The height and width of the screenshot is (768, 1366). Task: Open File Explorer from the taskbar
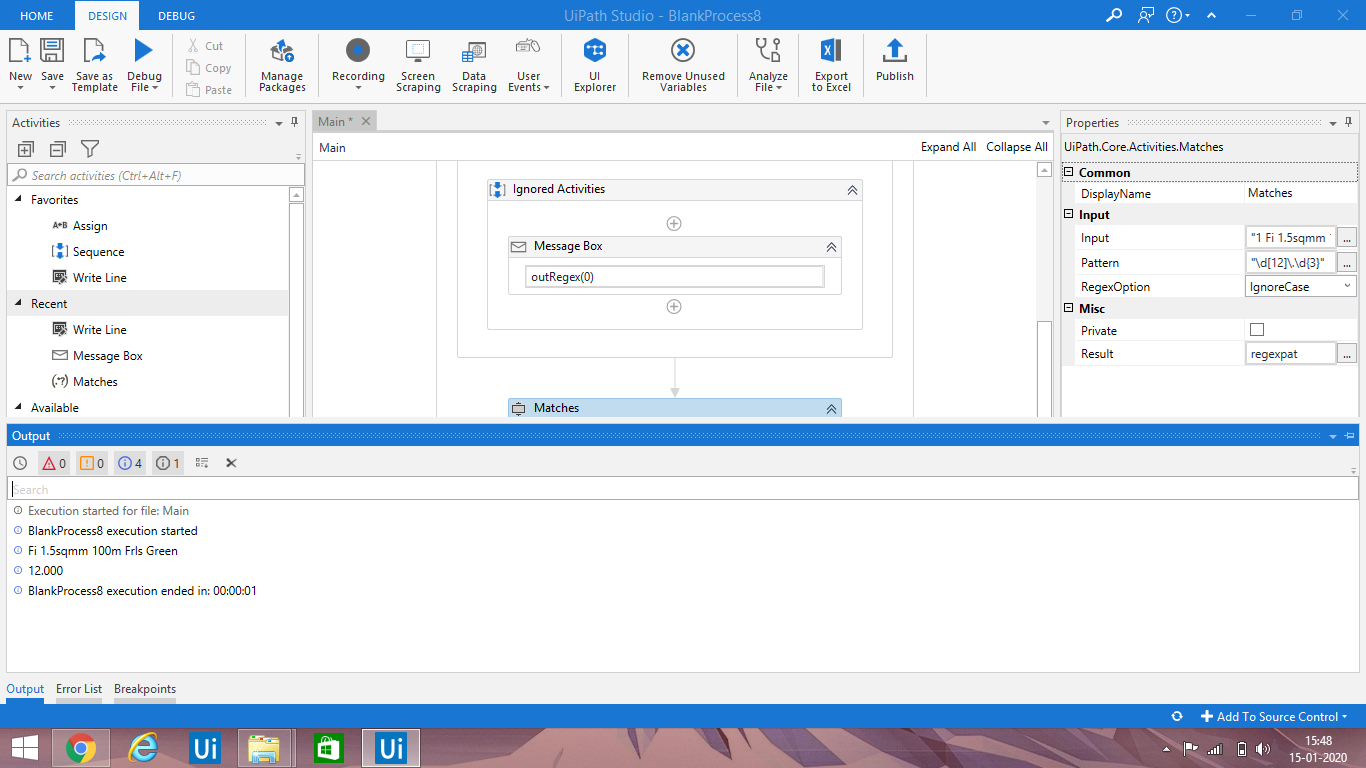(265, 748)
